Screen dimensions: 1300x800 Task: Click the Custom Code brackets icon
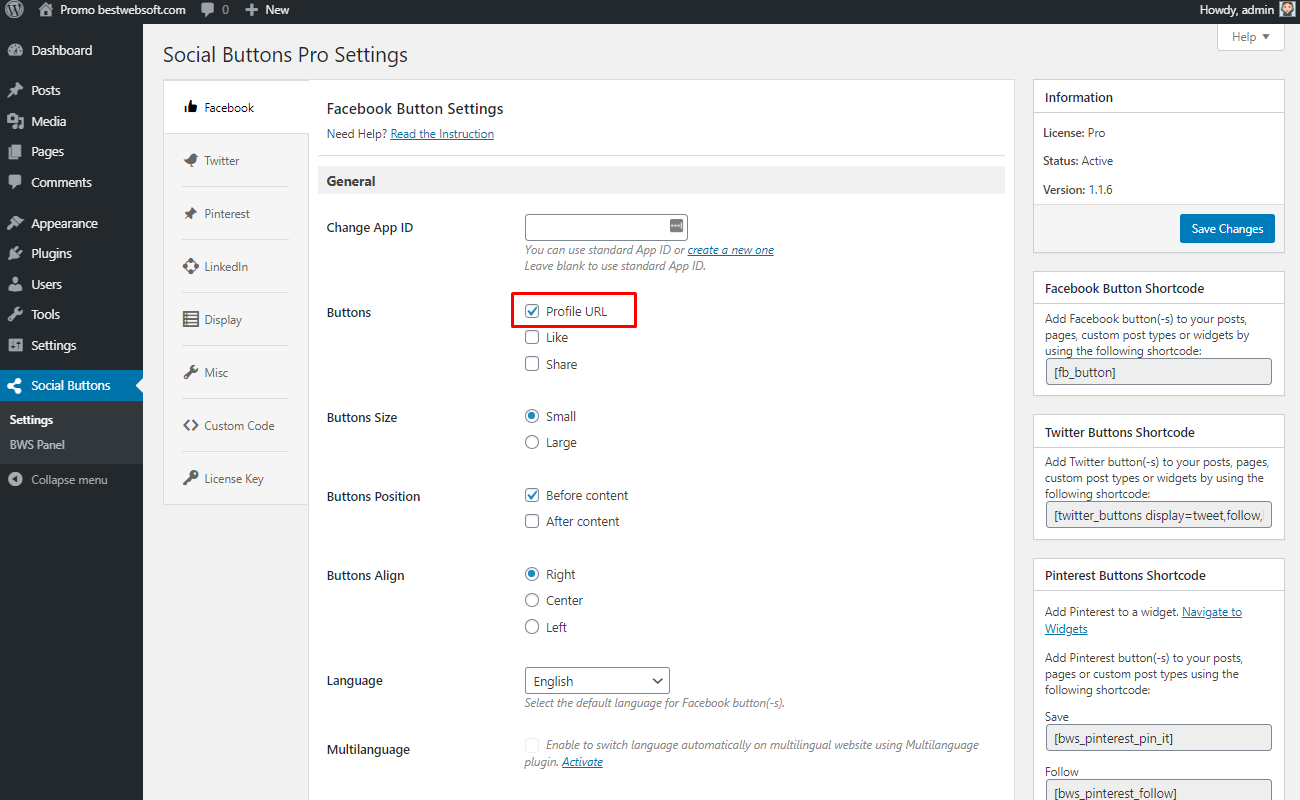[190, 425]
